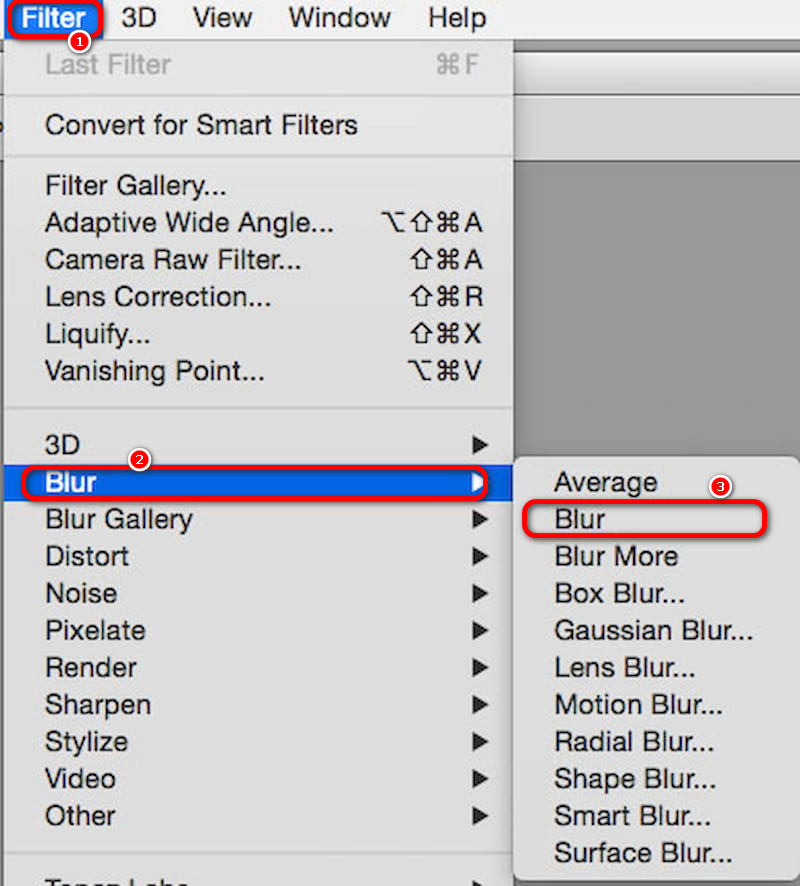Open Surface Blur dialog
800x886 pixels.
pyautogui.click(x=643, y=852)
